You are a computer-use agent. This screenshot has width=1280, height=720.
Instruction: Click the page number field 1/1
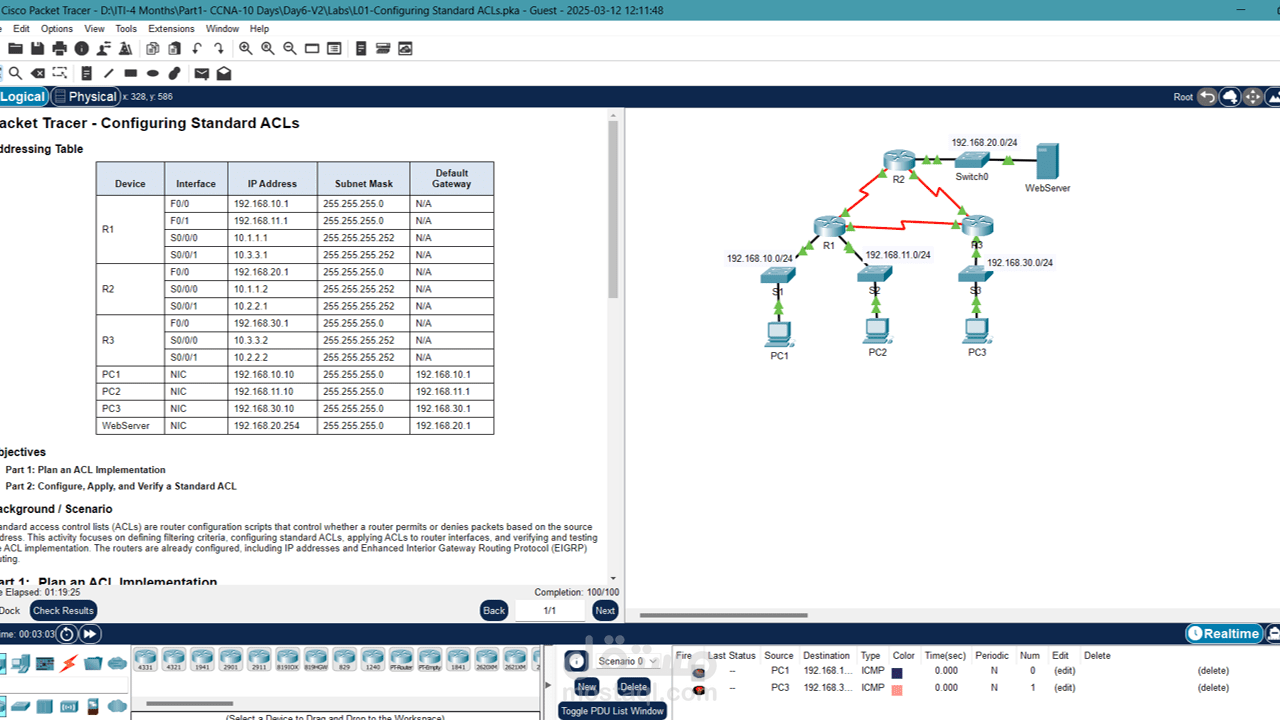(550, 610)
